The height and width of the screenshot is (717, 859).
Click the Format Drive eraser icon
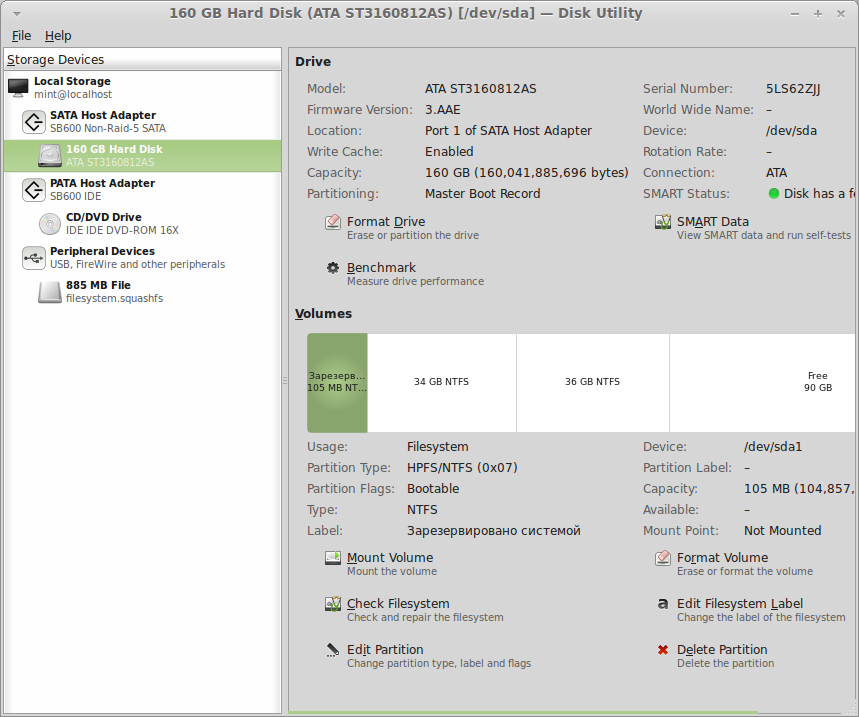click(x=333, y=222)
